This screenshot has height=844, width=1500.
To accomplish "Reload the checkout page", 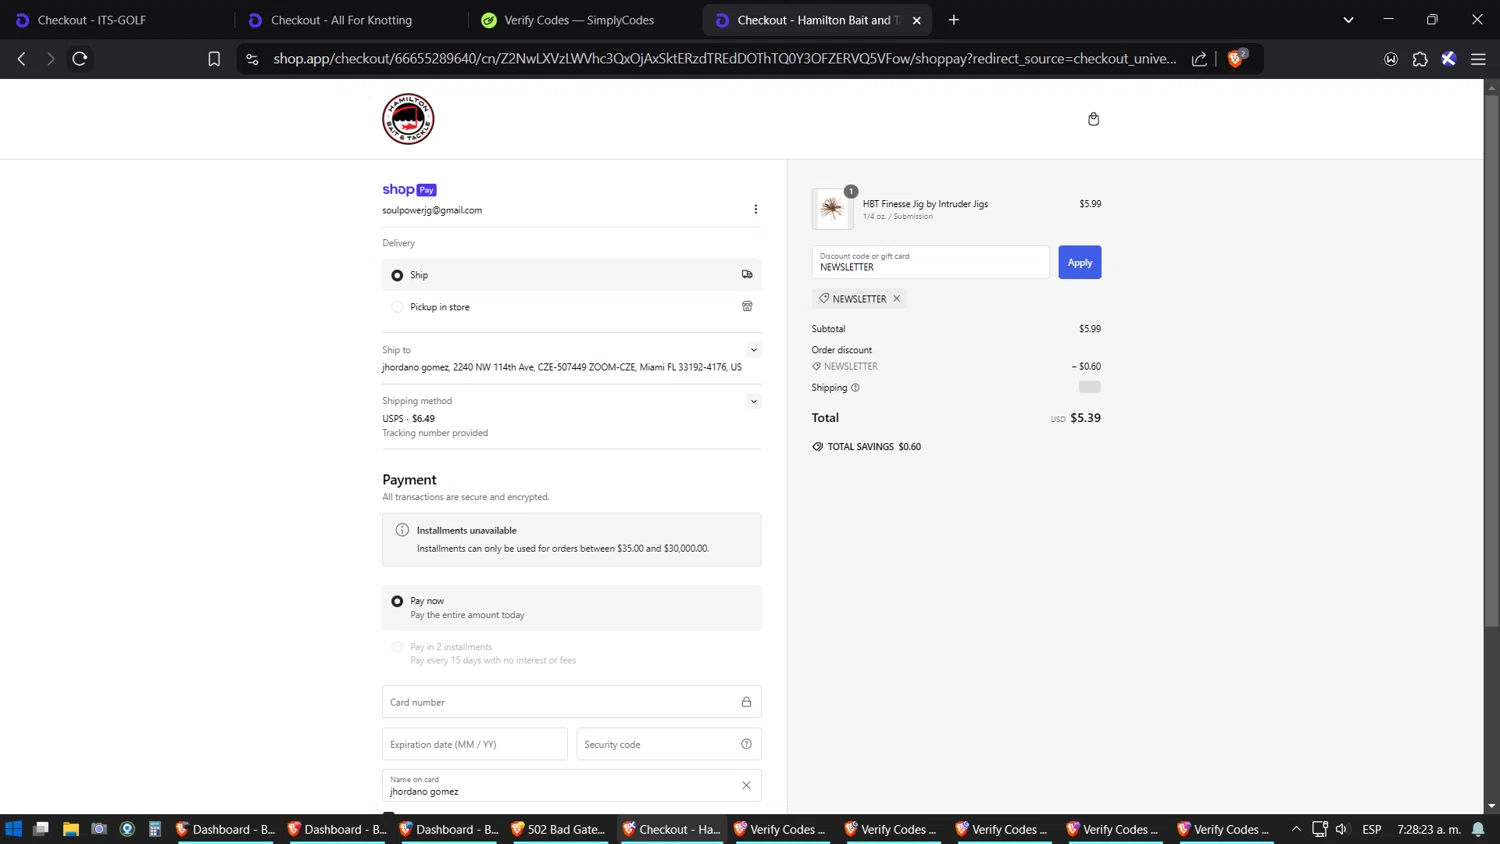I will [80, 59].
